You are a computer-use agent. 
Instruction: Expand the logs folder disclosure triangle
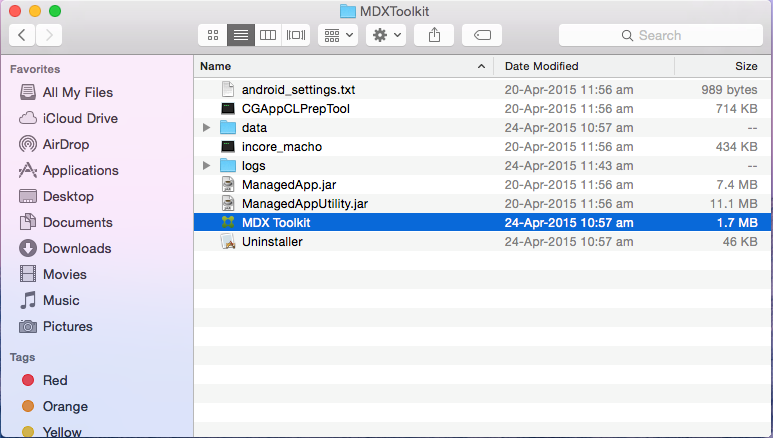(206, 165)
